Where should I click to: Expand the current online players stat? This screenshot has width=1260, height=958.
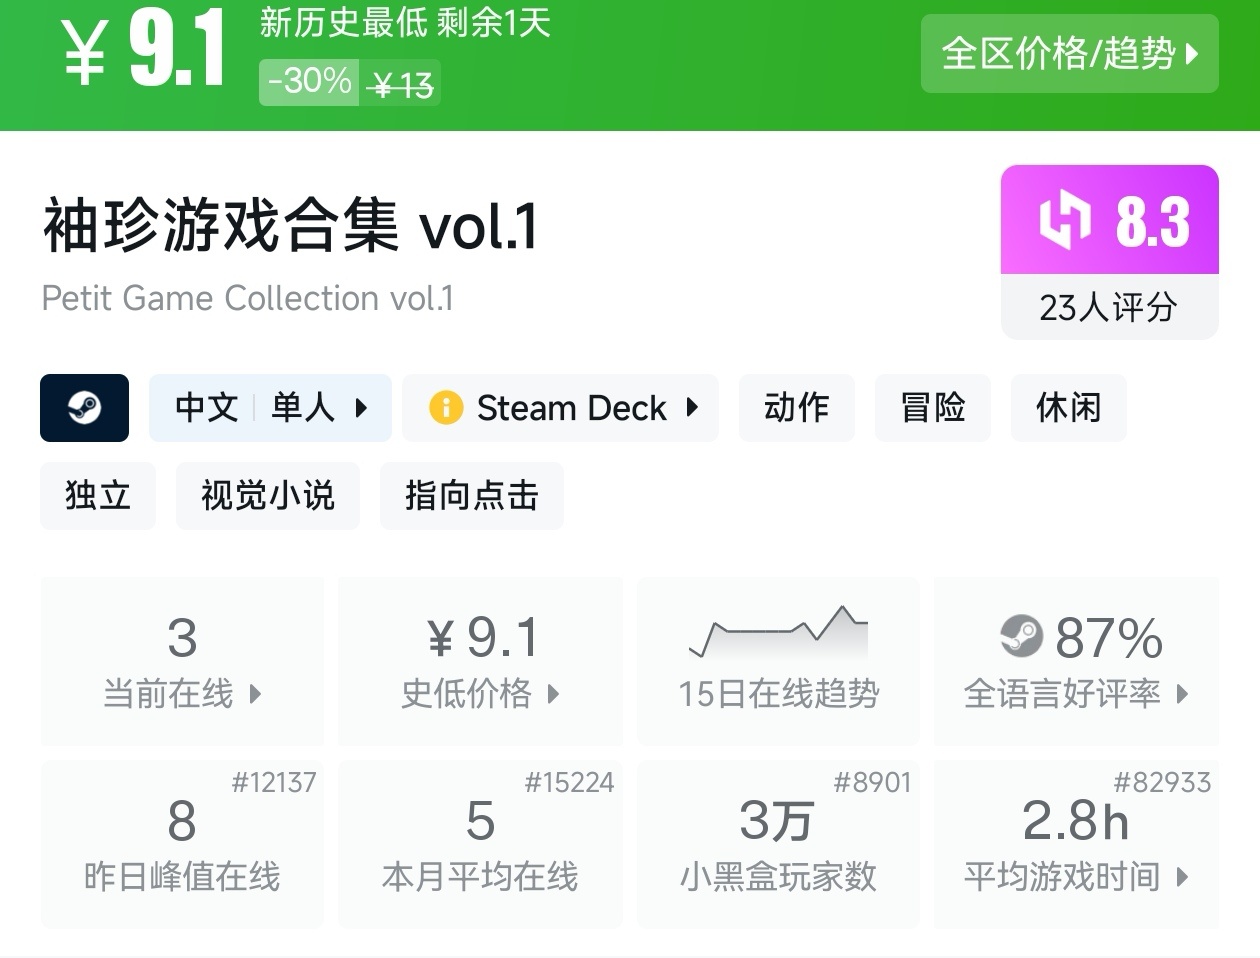[x=182, y=660]
